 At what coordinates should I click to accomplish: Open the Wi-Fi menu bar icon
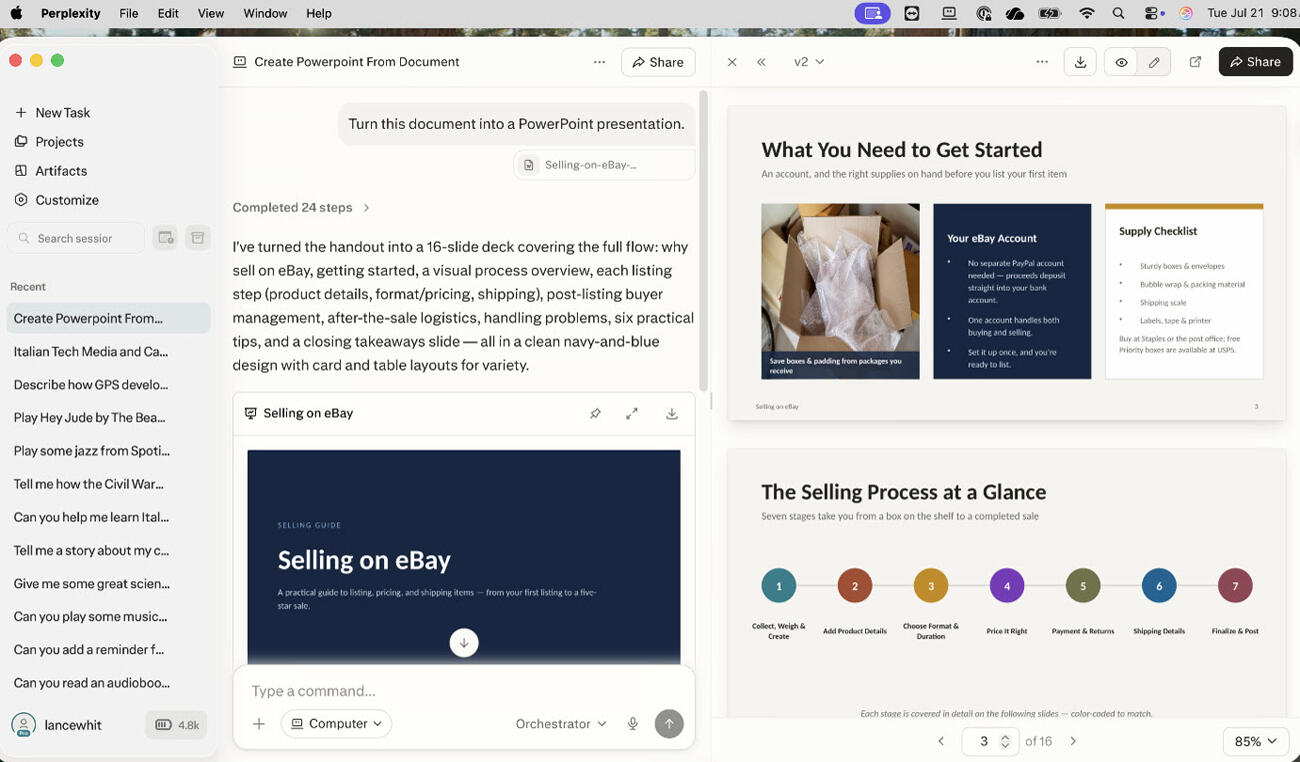click(x=1086, y=13)
